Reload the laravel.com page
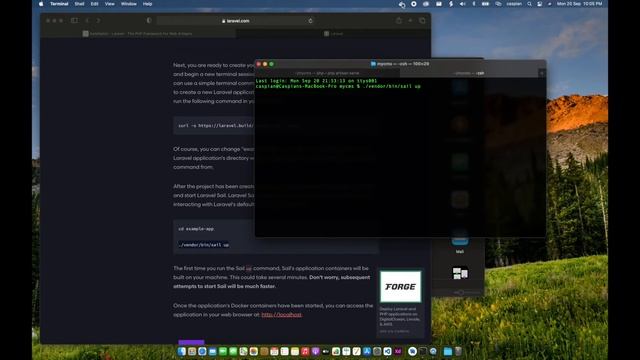640x360 pixels. [311, 20]
